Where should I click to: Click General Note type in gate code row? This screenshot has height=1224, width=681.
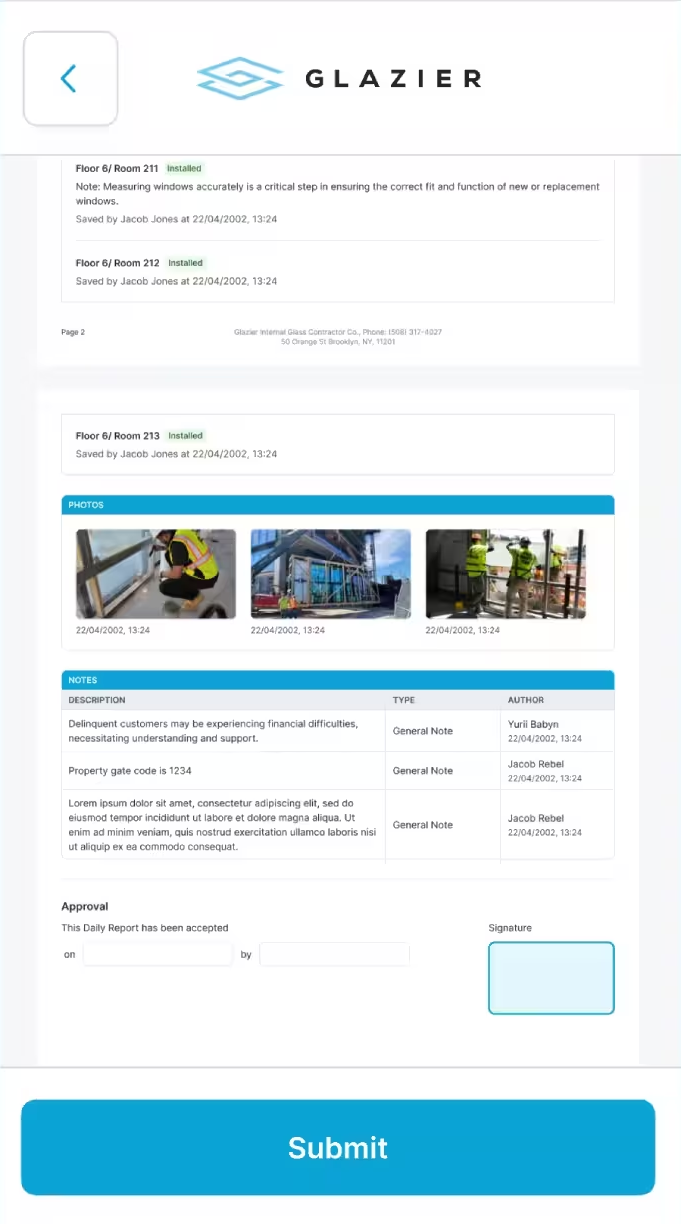[423, 771]
